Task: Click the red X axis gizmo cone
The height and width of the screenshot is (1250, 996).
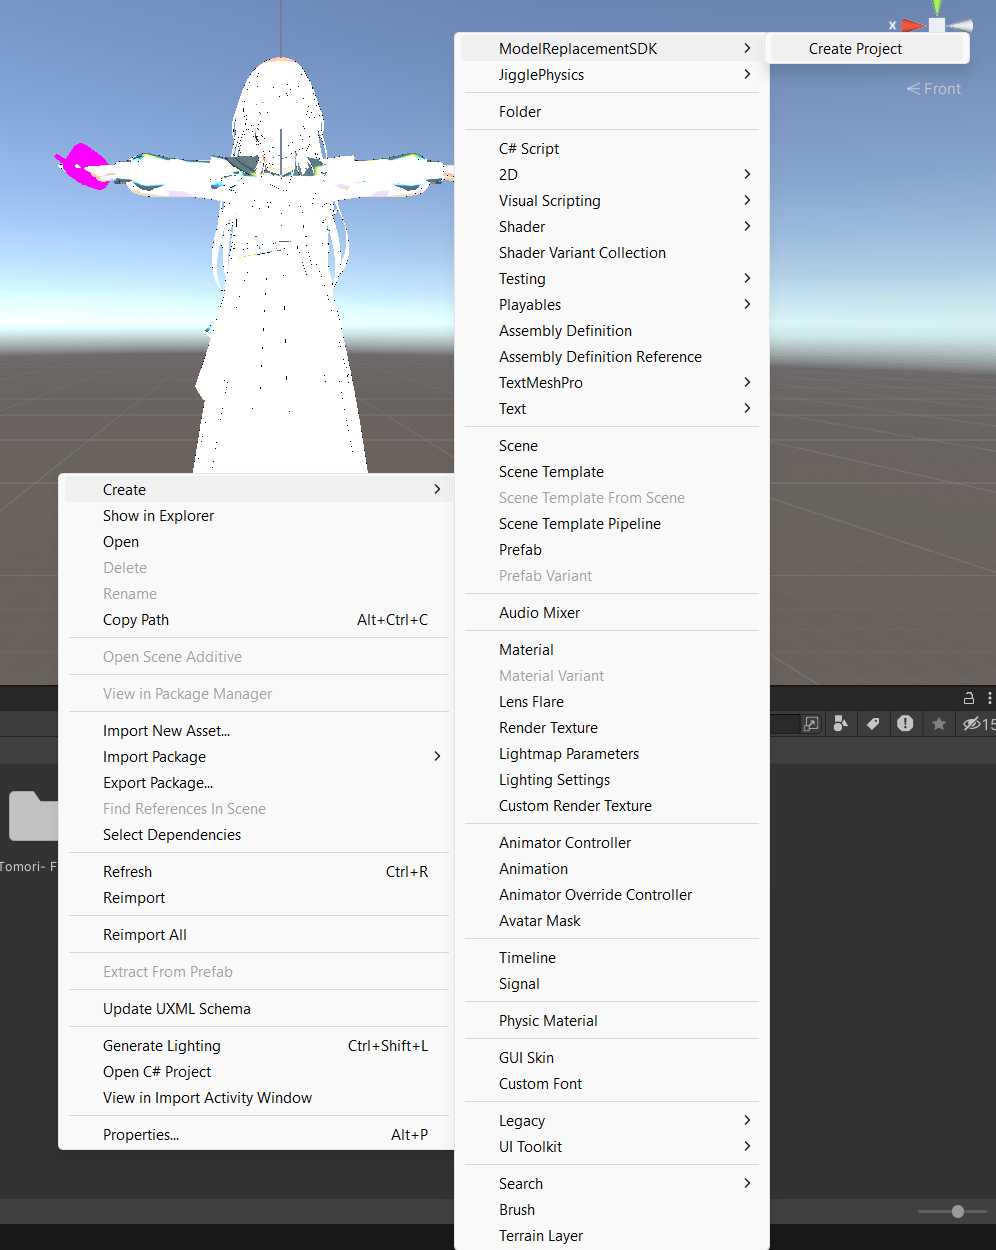Action: click(x=912, y=26)
